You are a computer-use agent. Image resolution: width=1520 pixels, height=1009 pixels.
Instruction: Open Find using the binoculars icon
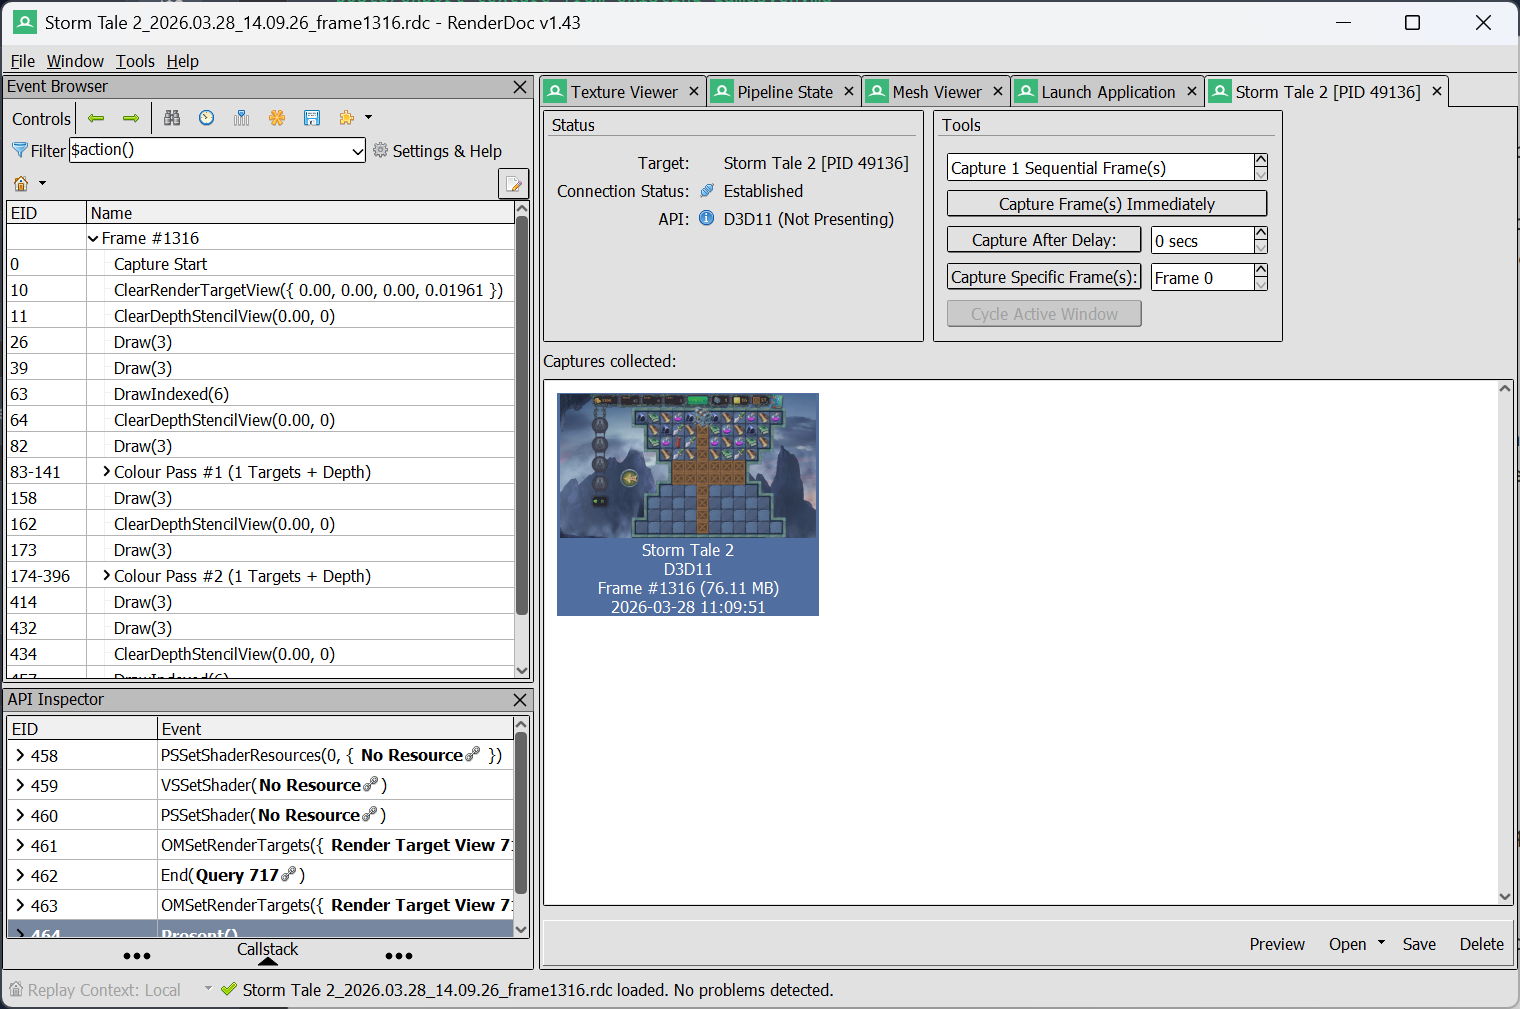(x=172, y=118)
